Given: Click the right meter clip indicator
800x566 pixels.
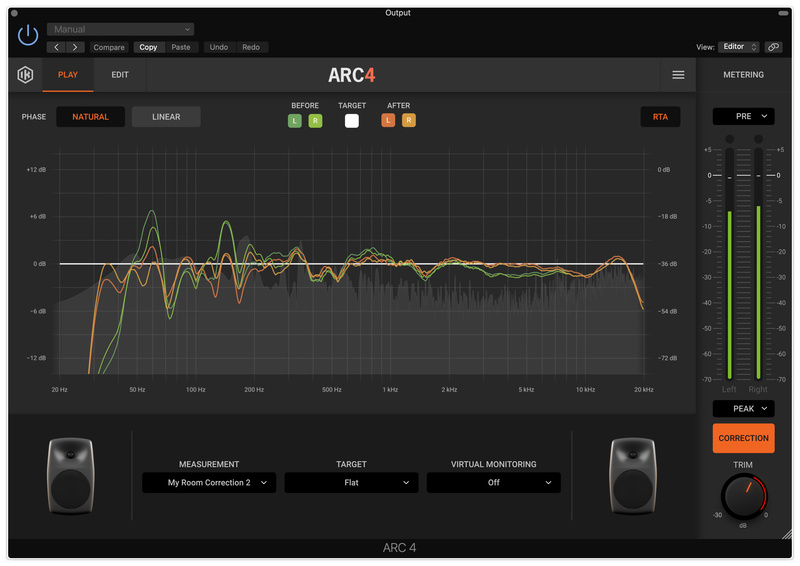Looking at the screenshot, I should pos(758,139).
